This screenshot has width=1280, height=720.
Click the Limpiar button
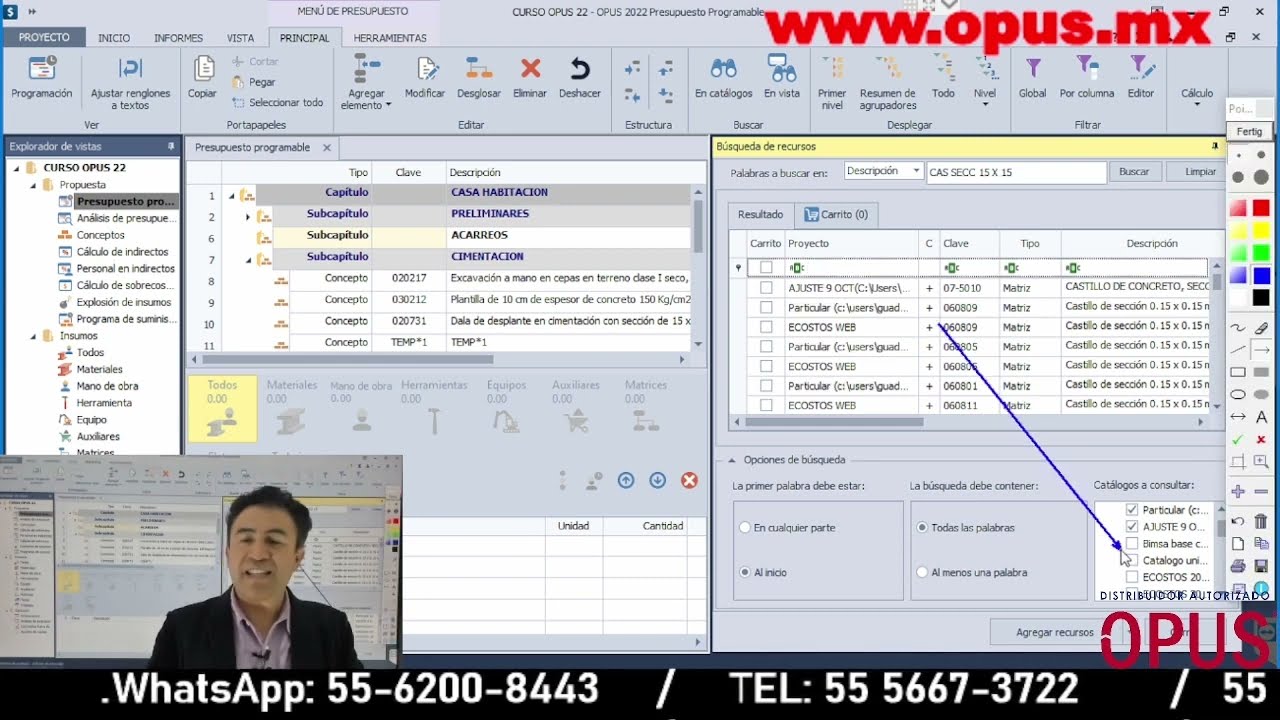1200,172
